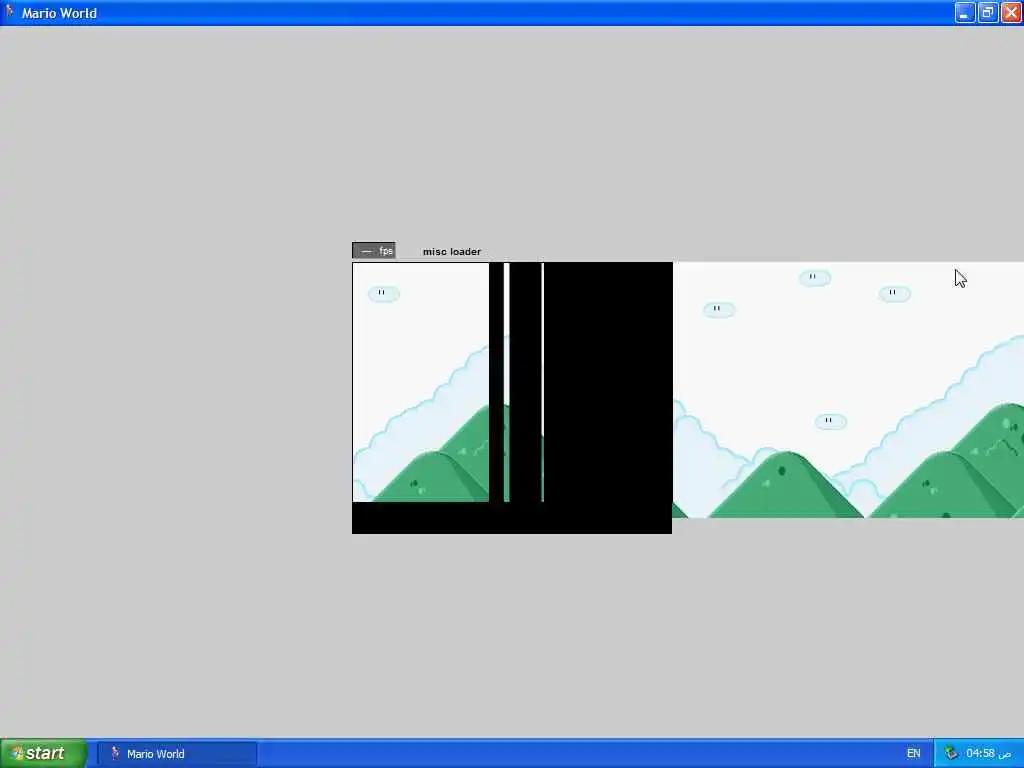Click the 04:58 taskbar clock
Viewport: 1024px width, 768px height.
click(988, 754)
